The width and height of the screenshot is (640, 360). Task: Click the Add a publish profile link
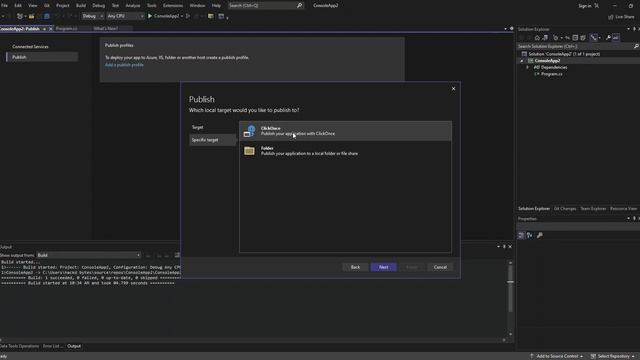(x=124, y=65)
